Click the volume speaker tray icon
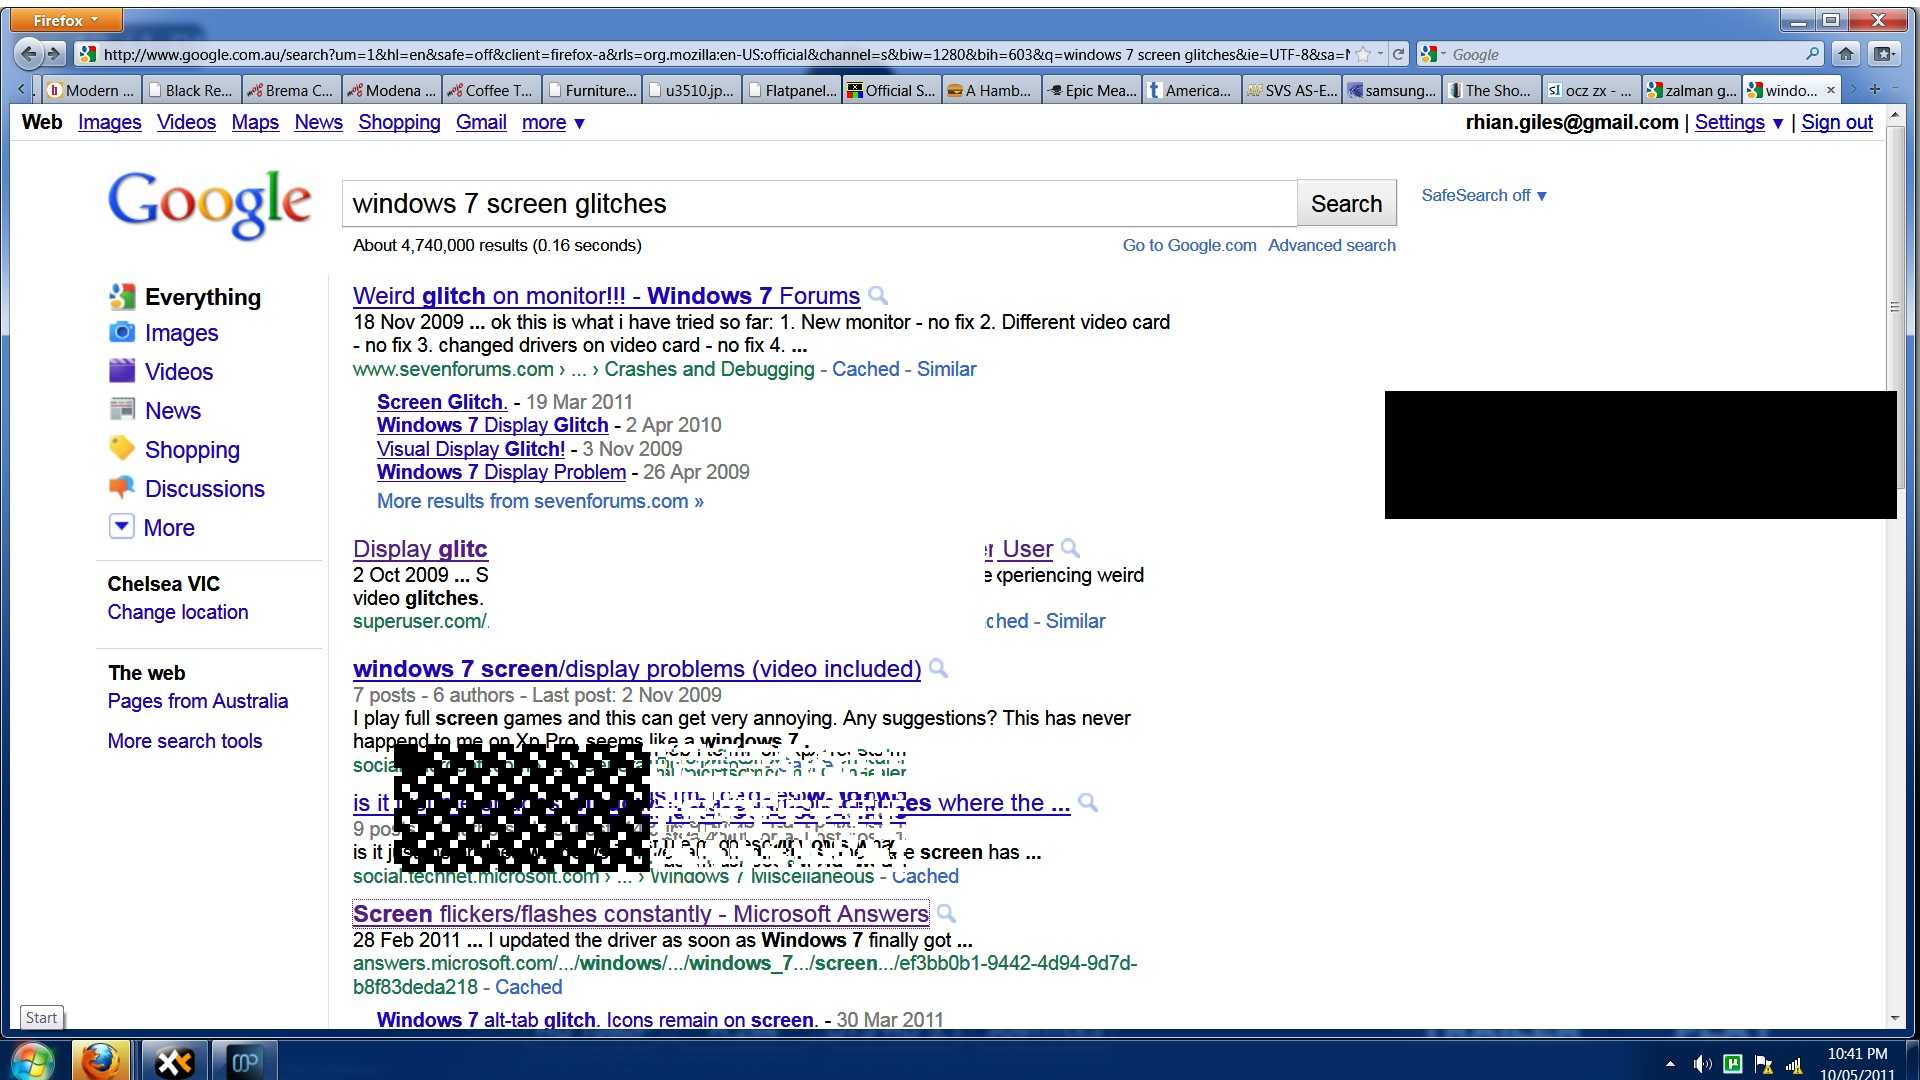 point(1701,1065)
